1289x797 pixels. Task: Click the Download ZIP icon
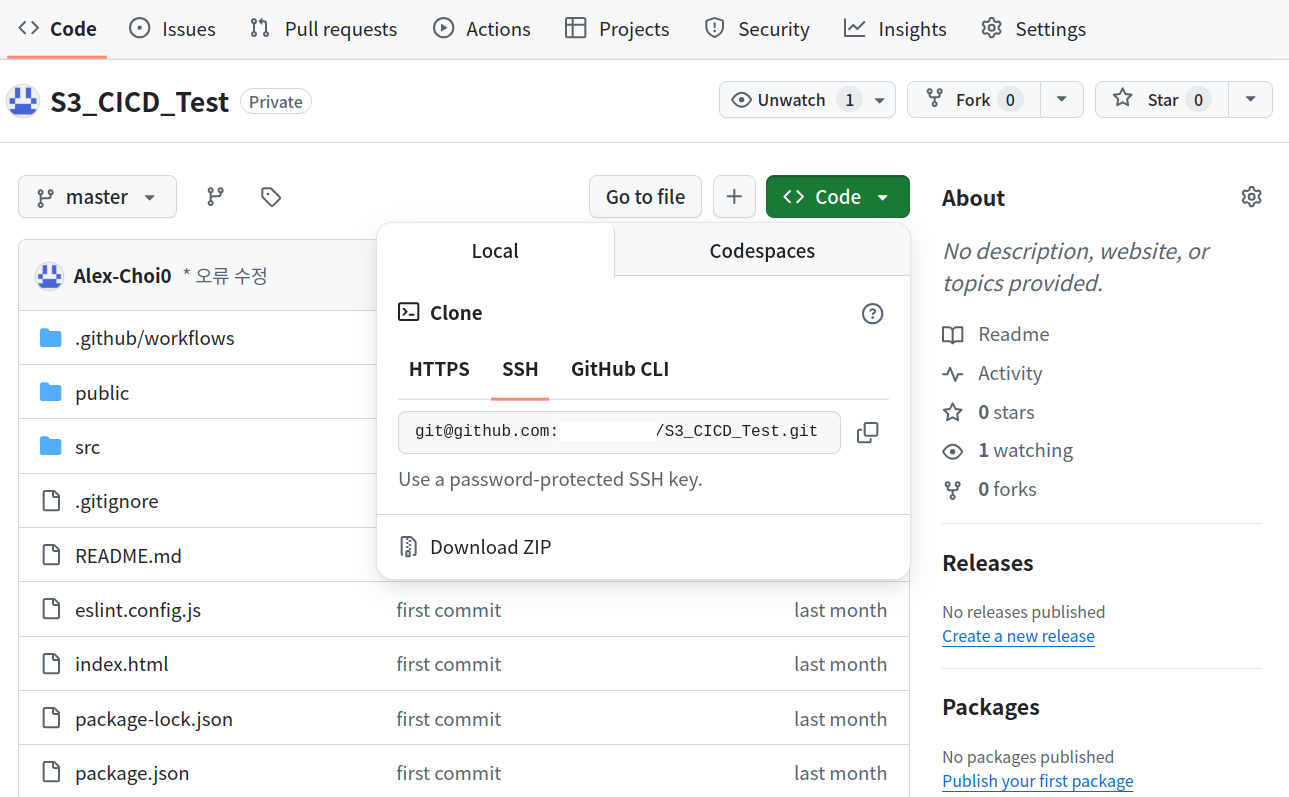pos(408,547)
